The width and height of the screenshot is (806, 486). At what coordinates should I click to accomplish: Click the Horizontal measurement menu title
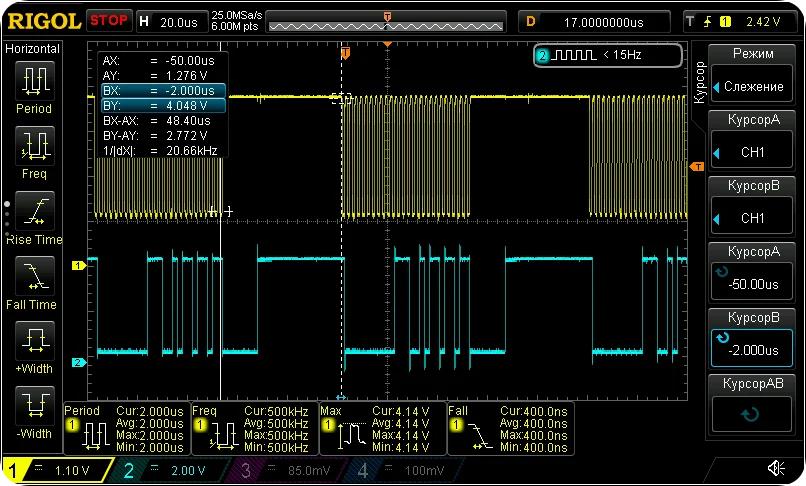32,49
